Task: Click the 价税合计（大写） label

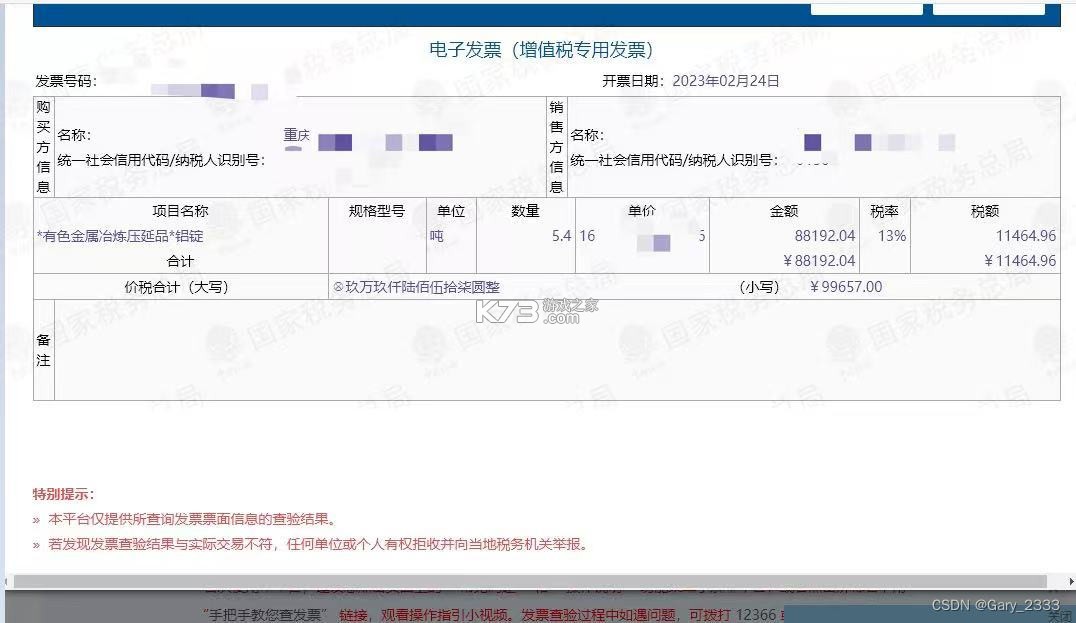Action: click(x=176, y=287)
